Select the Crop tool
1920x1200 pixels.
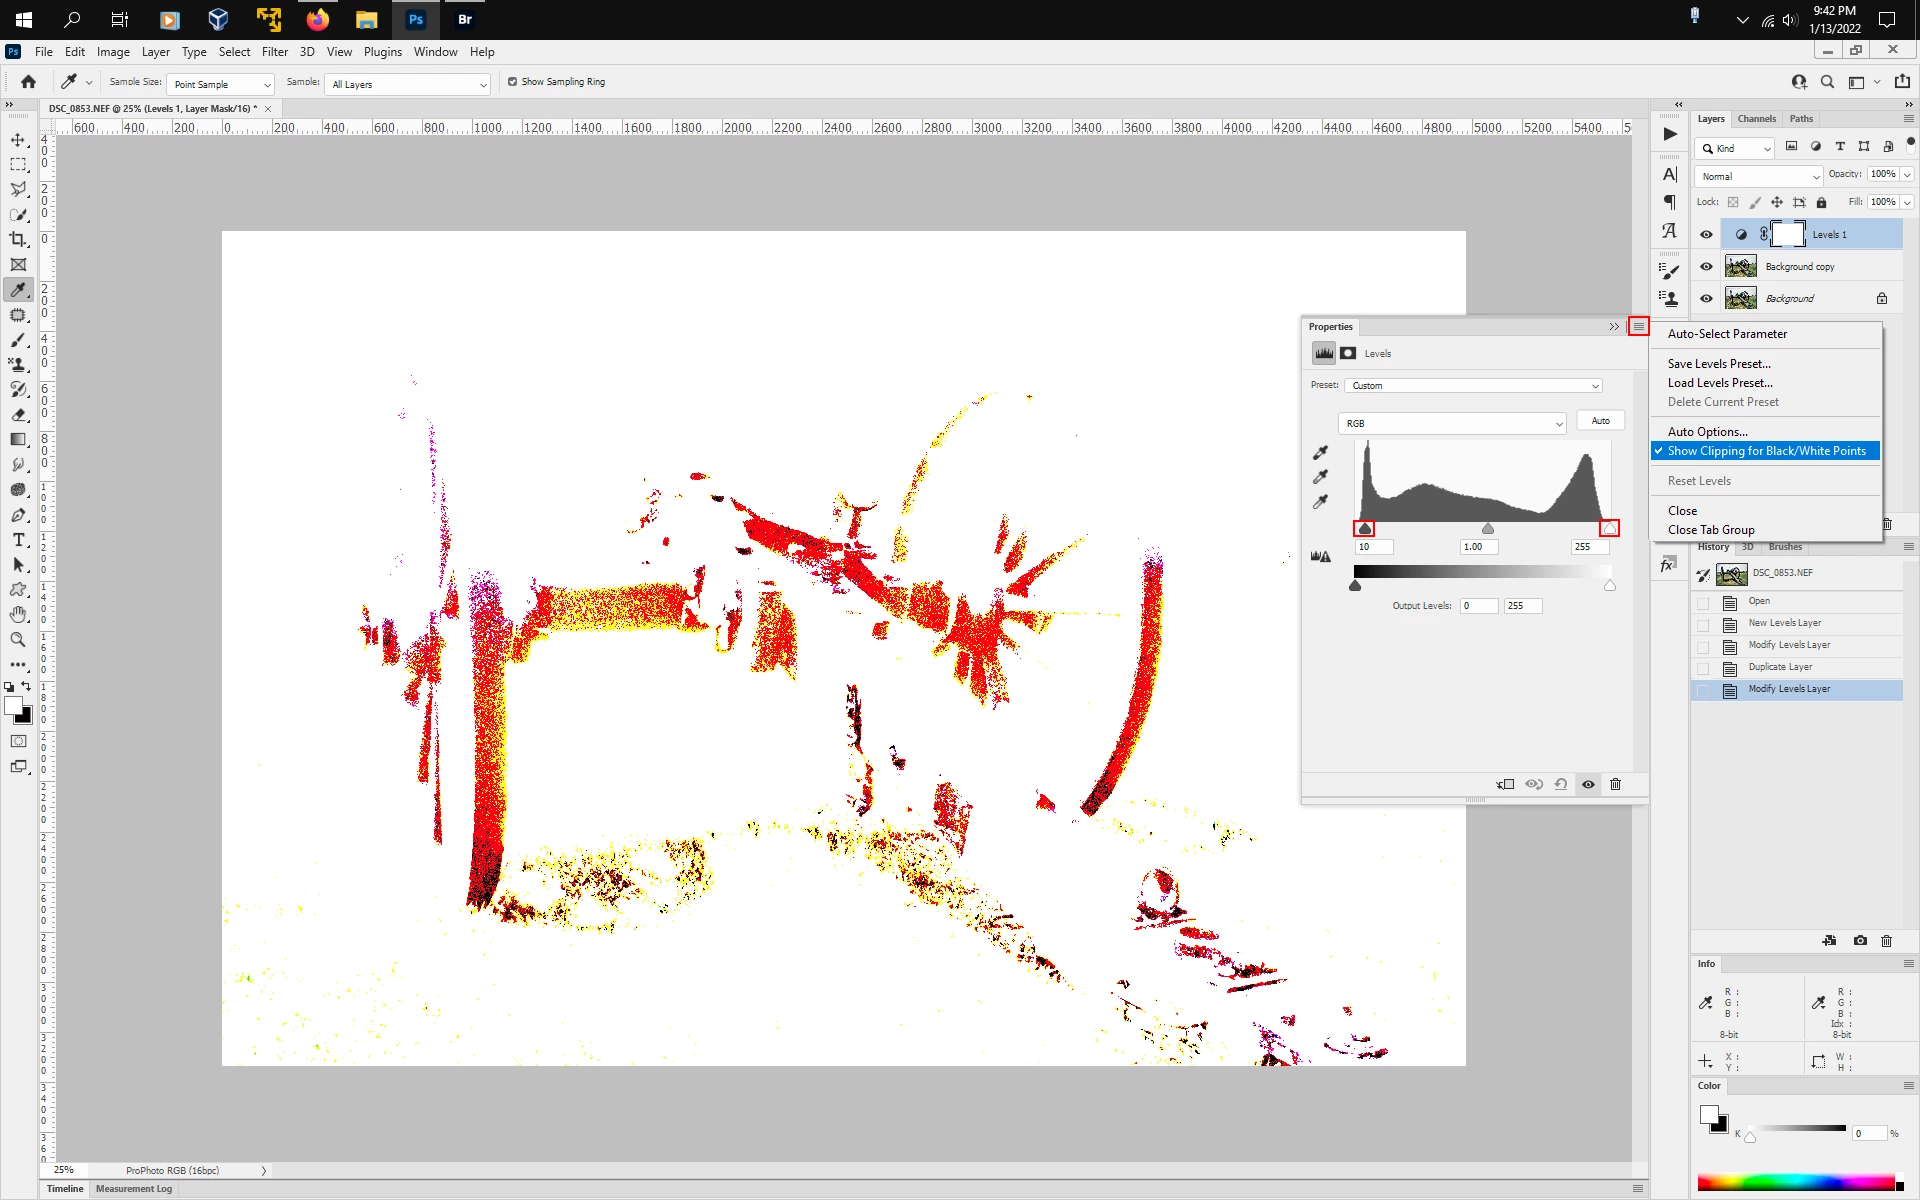tap(18, 240)
